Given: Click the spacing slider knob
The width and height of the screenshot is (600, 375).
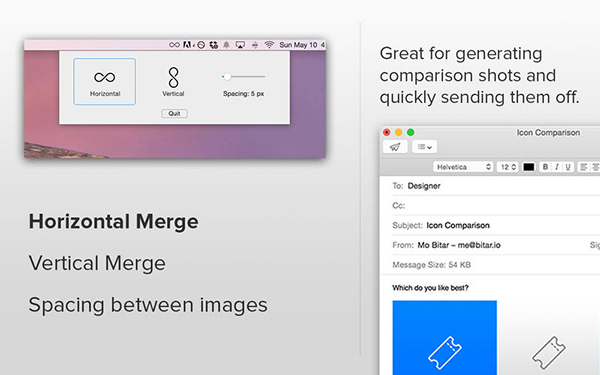Looking at the screenshot, I should tap(227, 77).
